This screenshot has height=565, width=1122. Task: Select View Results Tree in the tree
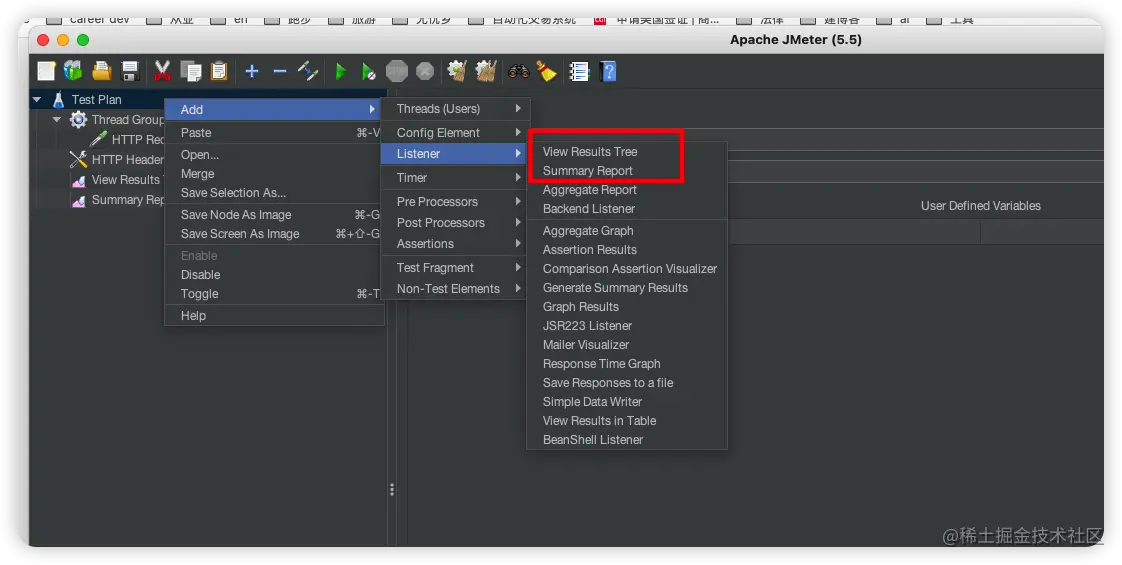(117, 180)
